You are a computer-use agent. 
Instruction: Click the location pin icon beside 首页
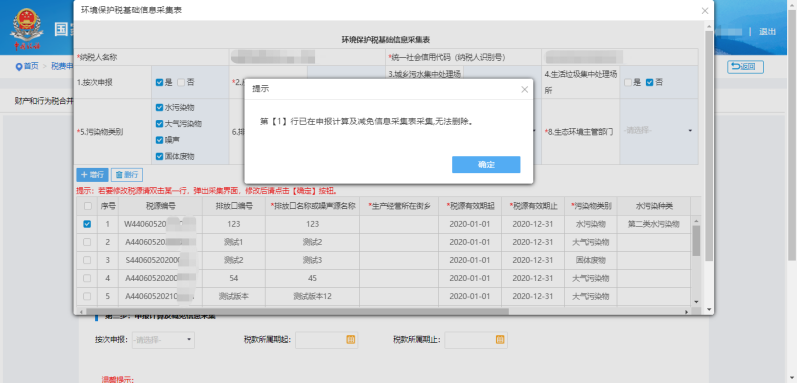point(19,67)
